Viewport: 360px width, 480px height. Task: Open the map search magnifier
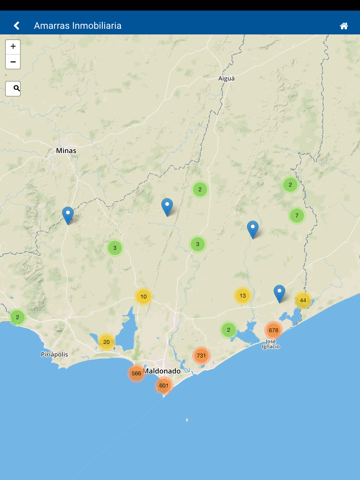13,89
